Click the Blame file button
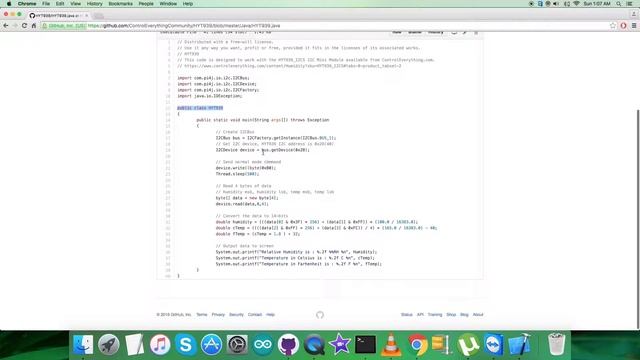This screenshot has height=360, width=640. 414,32
